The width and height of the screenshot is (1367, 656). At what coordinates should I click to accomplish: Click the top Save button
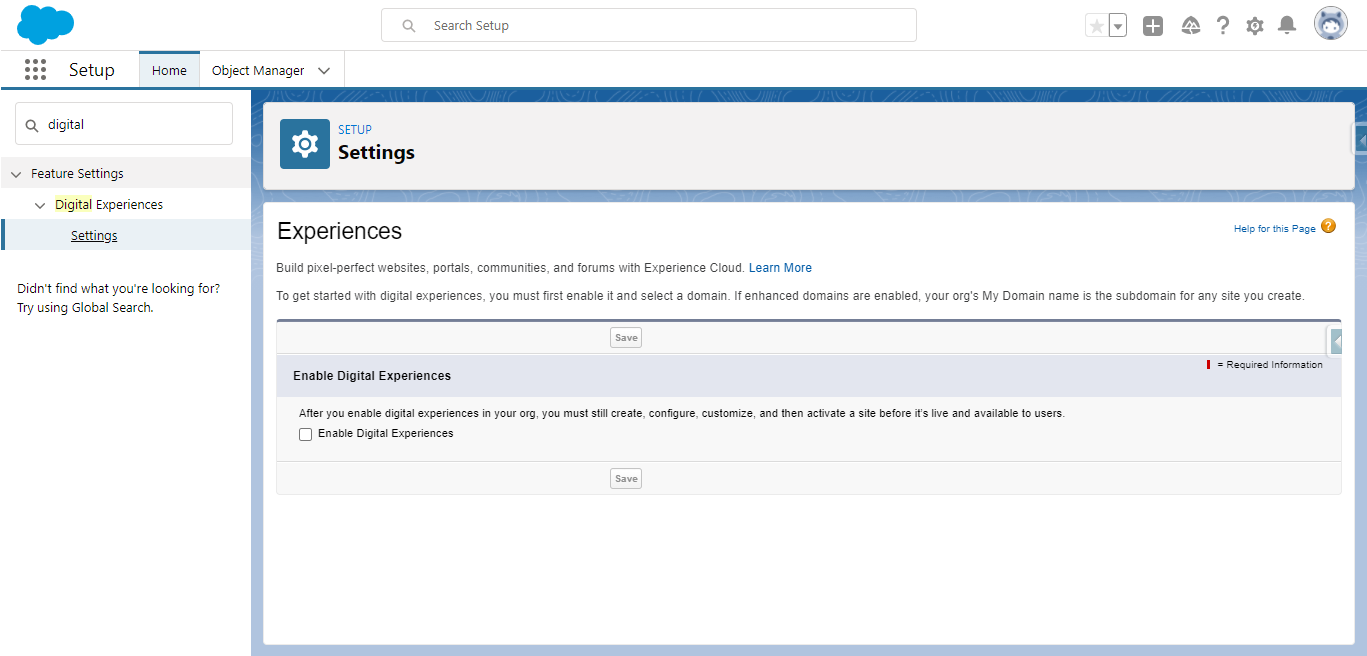point(626,338)
